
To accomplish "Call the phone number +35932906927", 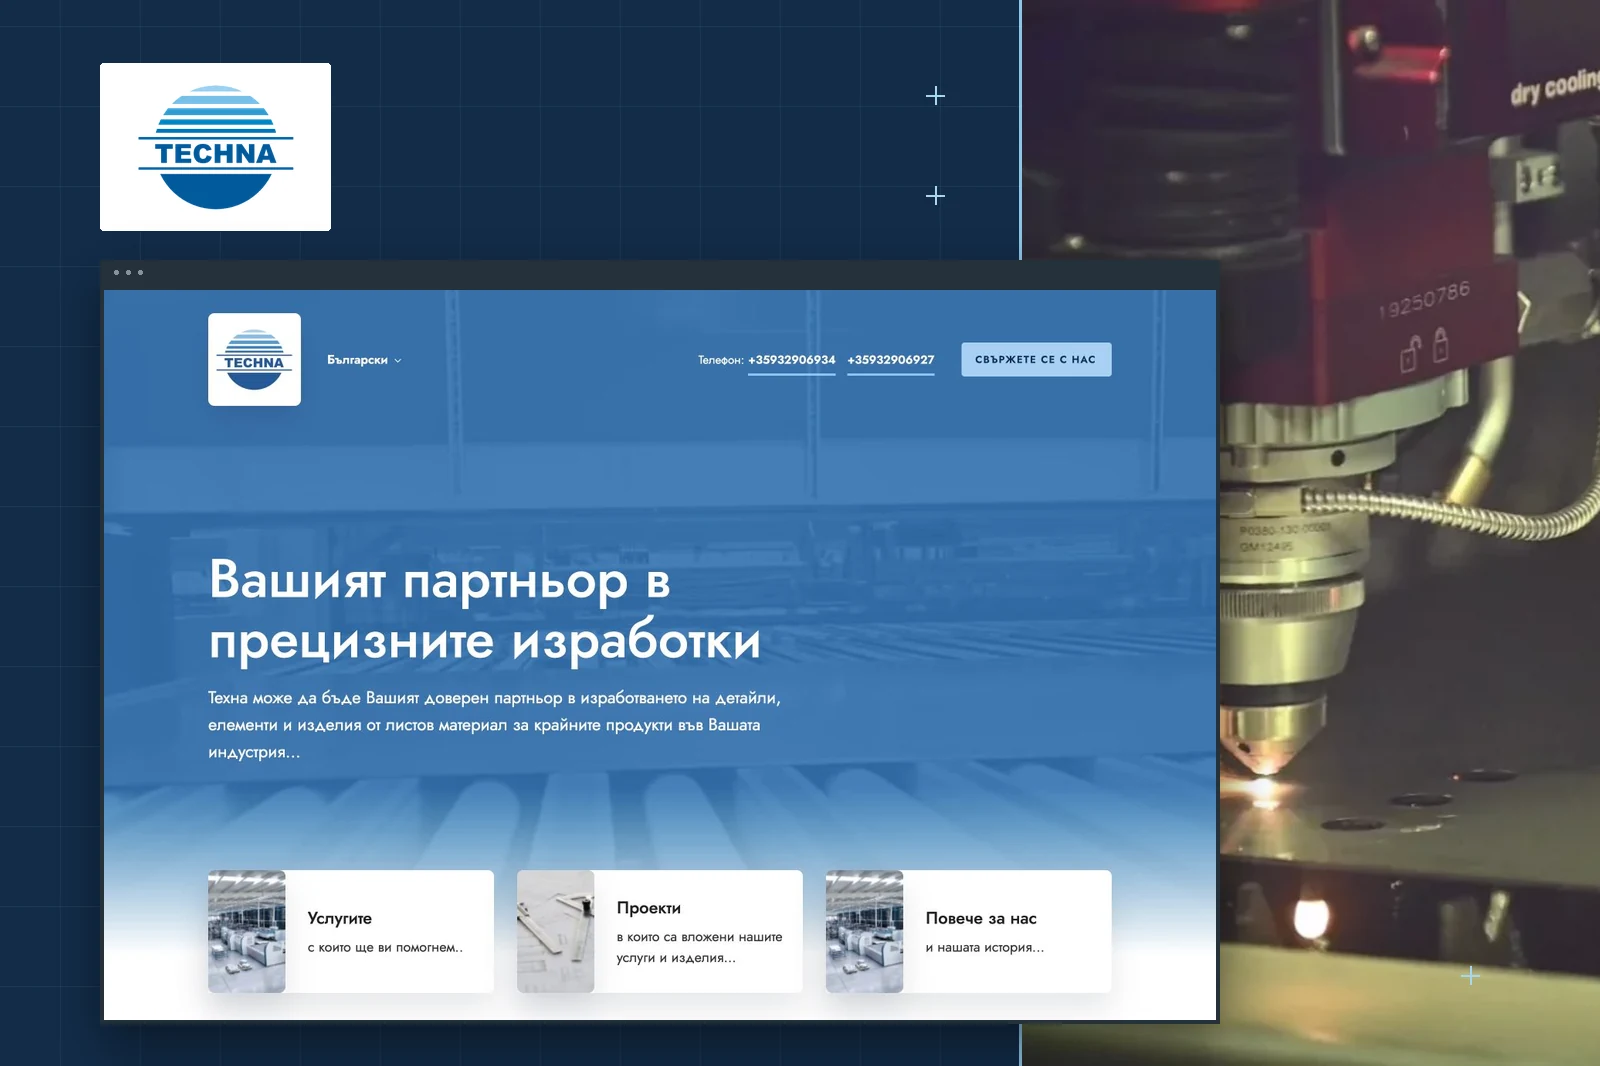I will [x=891, y=360].
